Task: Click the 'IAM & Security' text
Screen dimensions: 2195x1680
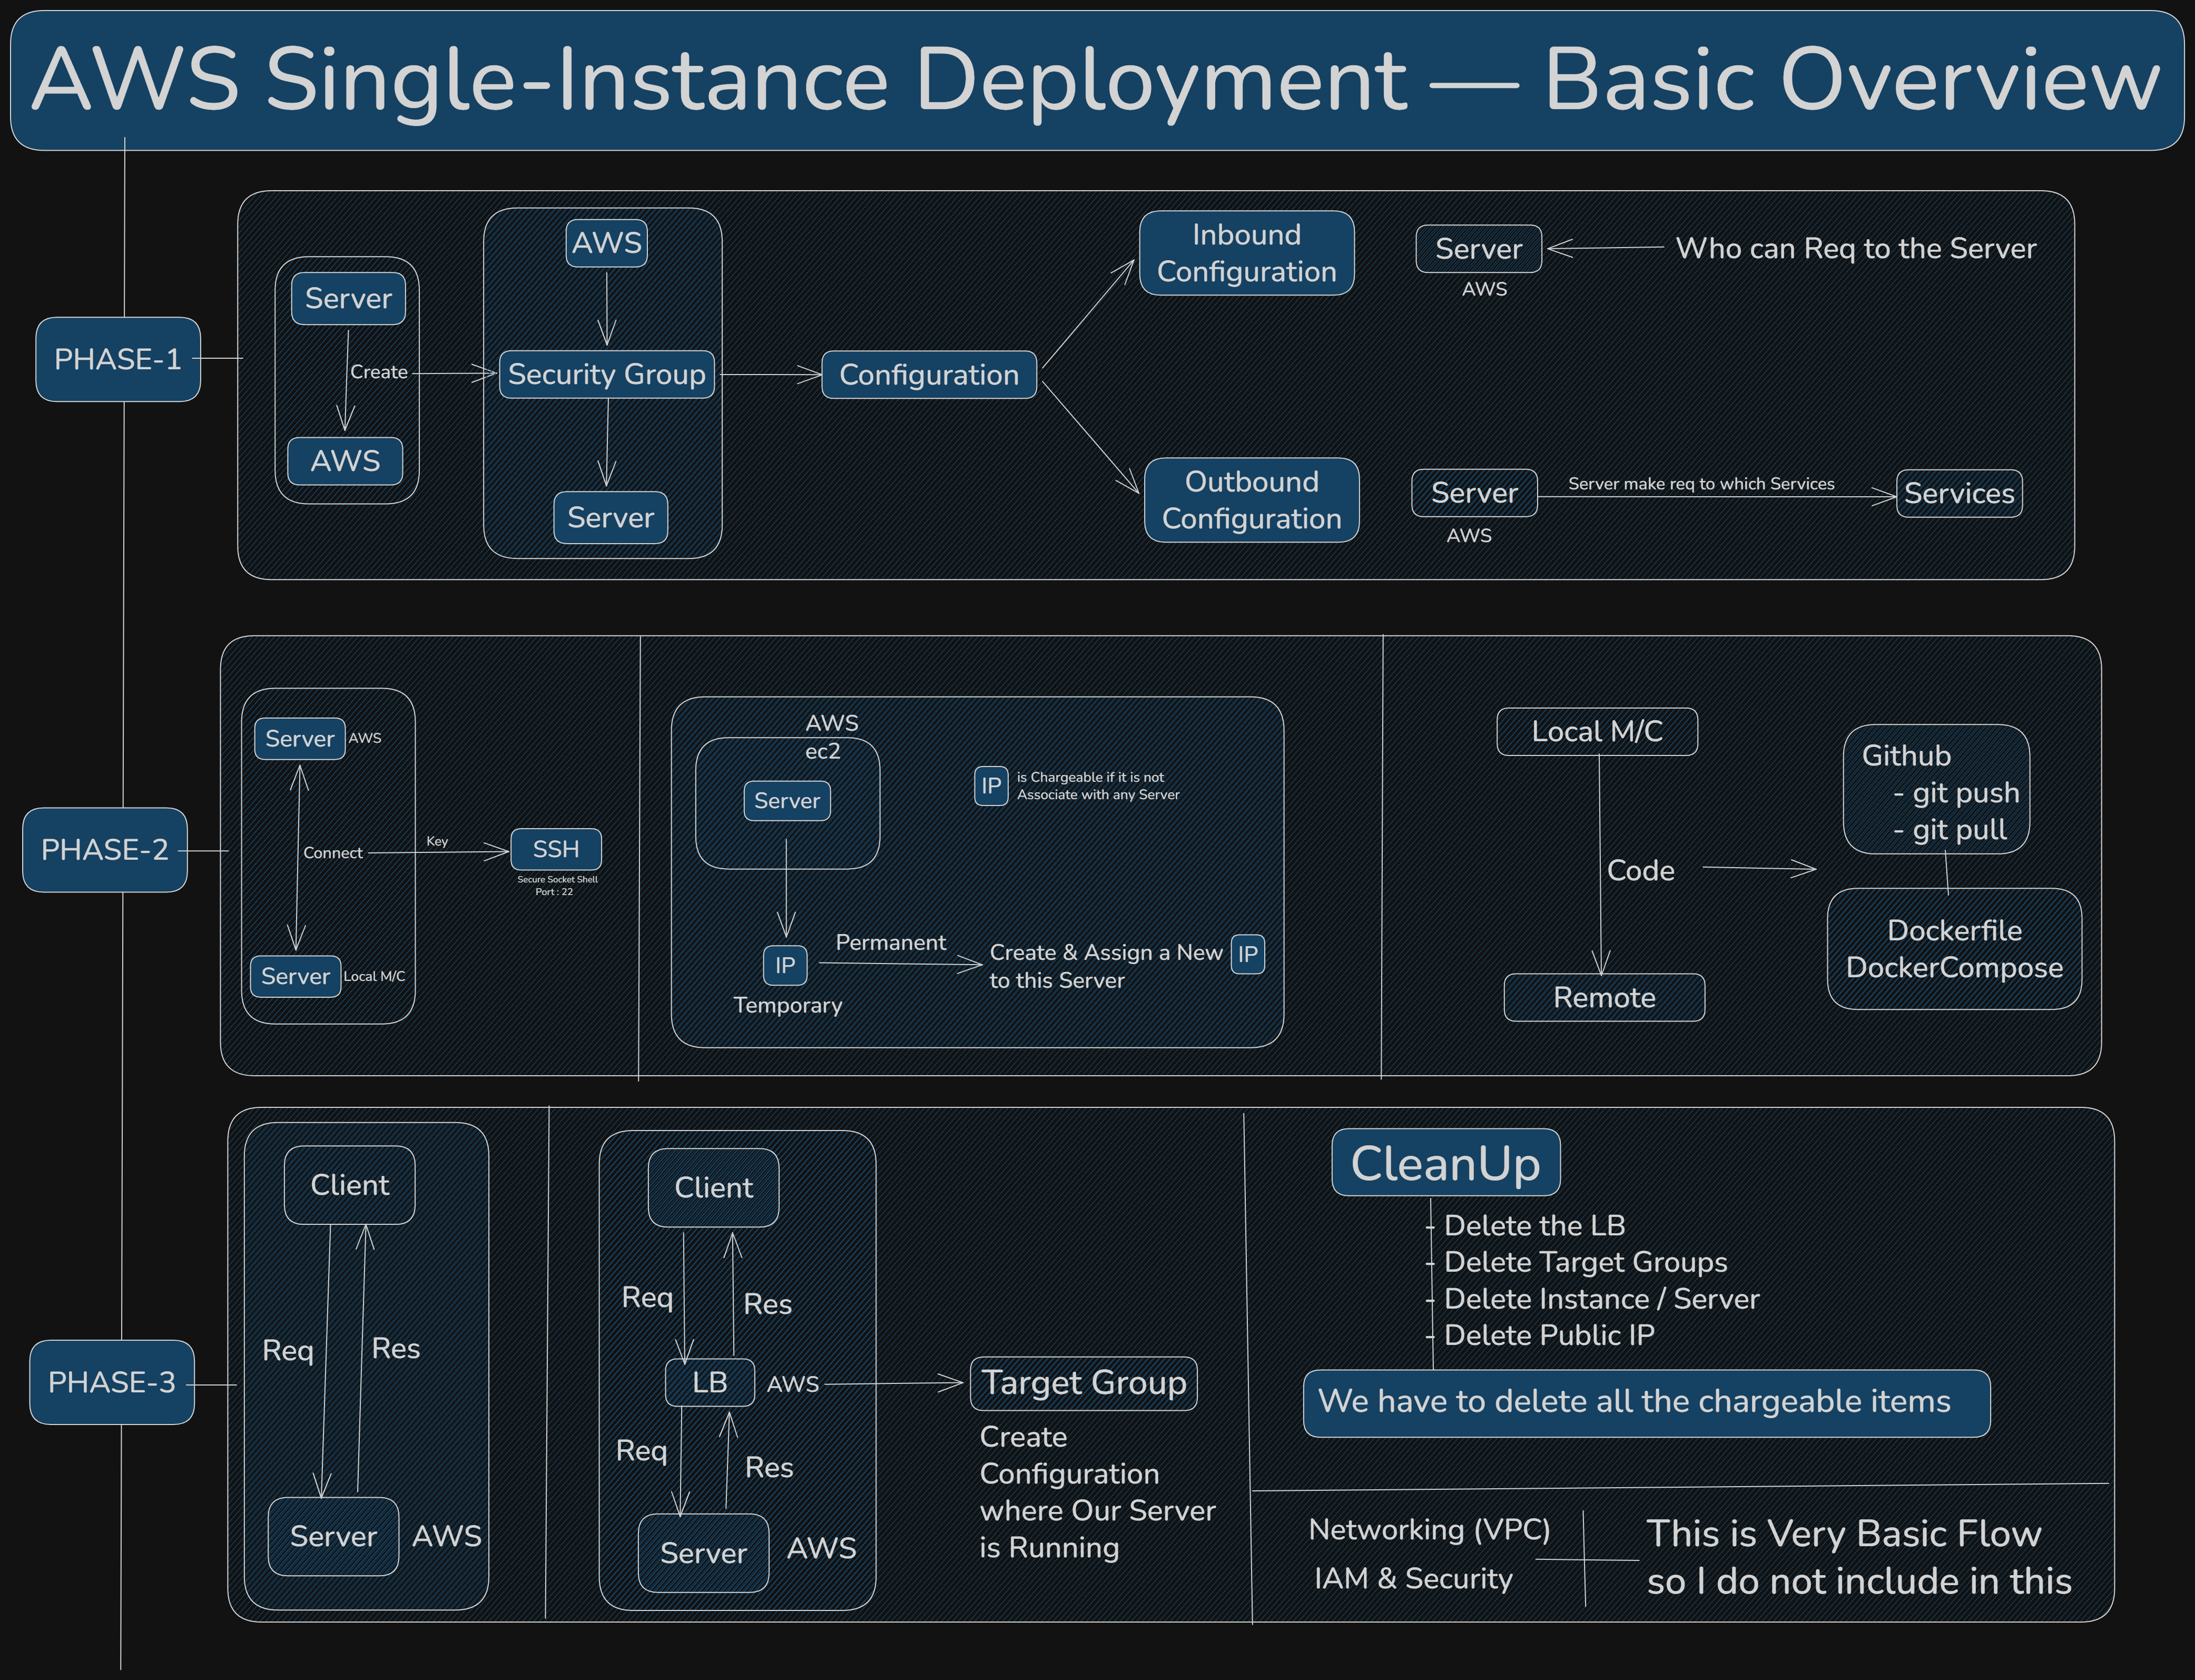Action: pyautogui.click(x=1413, y=1579)
